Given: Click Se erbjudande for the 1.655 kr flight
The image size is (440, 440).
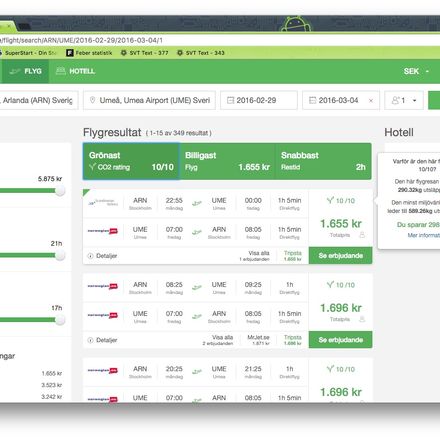Looking at the screenshot, I should 340,256.
